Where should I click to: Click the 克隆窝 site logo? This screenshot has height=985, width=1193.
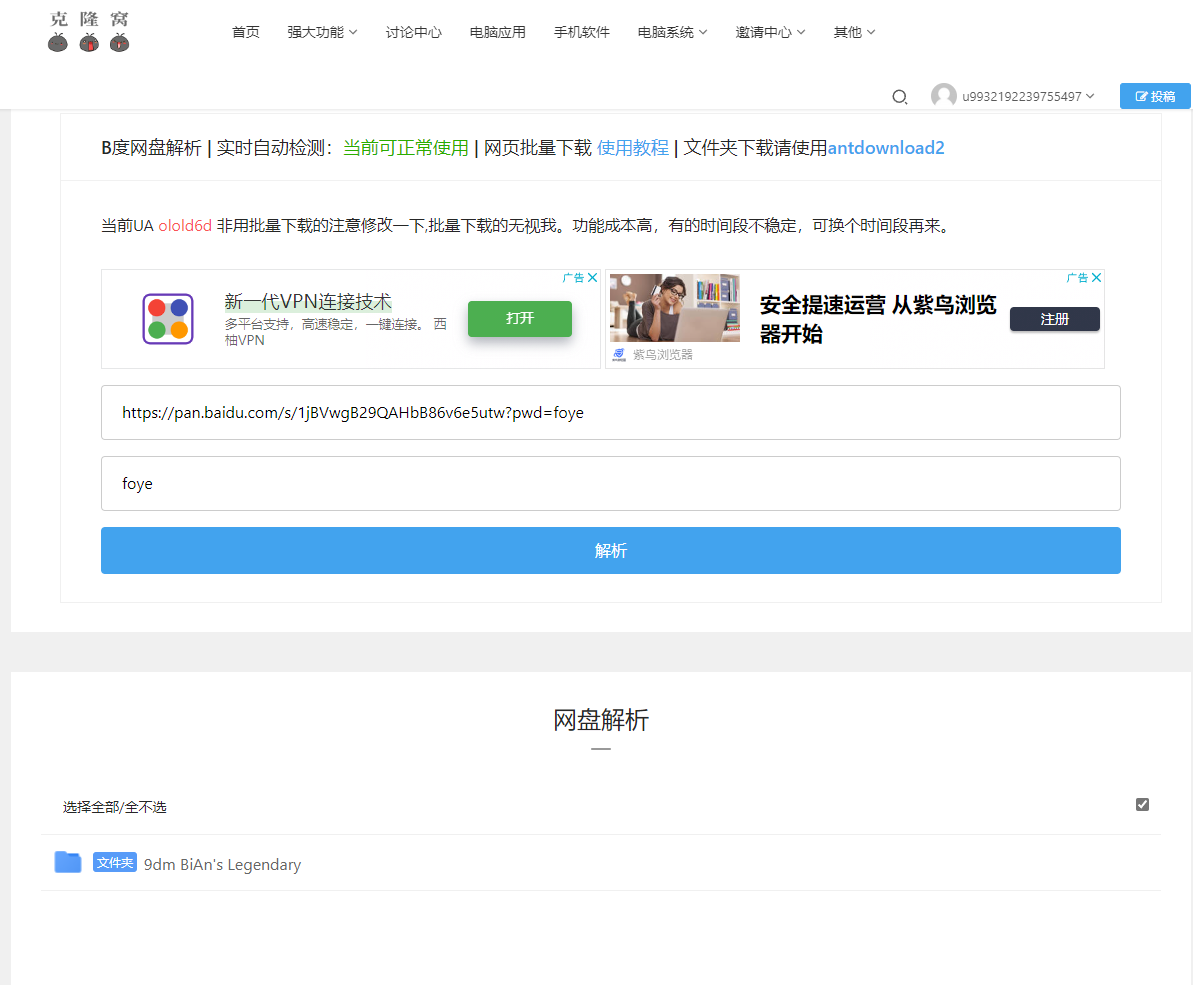tap(89, 32)
